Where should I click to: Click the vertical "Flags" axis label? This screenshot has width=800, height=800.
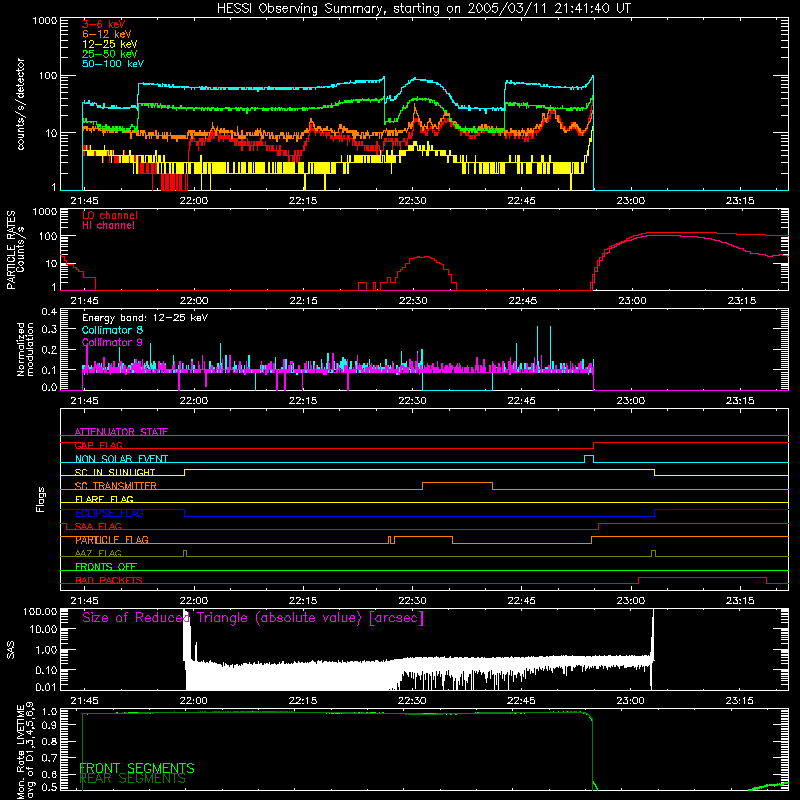coord(40,499)
